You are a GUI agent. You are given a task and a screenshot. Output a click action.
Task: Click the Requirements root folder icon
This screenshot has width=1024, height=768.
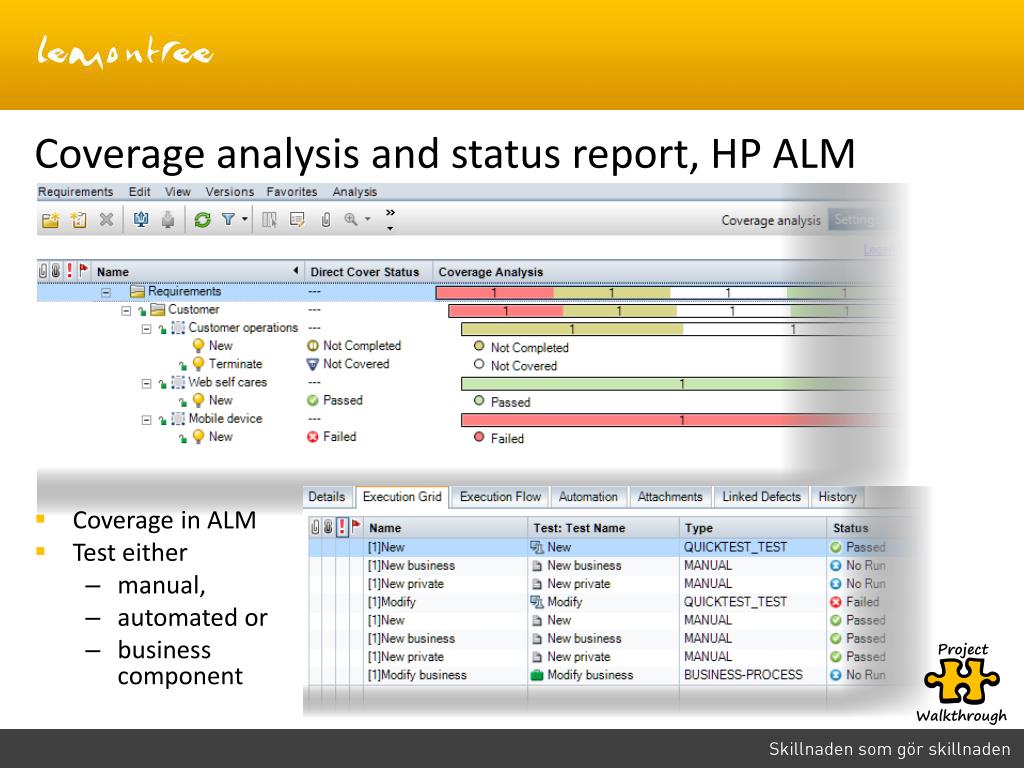[x=137, y=291]
